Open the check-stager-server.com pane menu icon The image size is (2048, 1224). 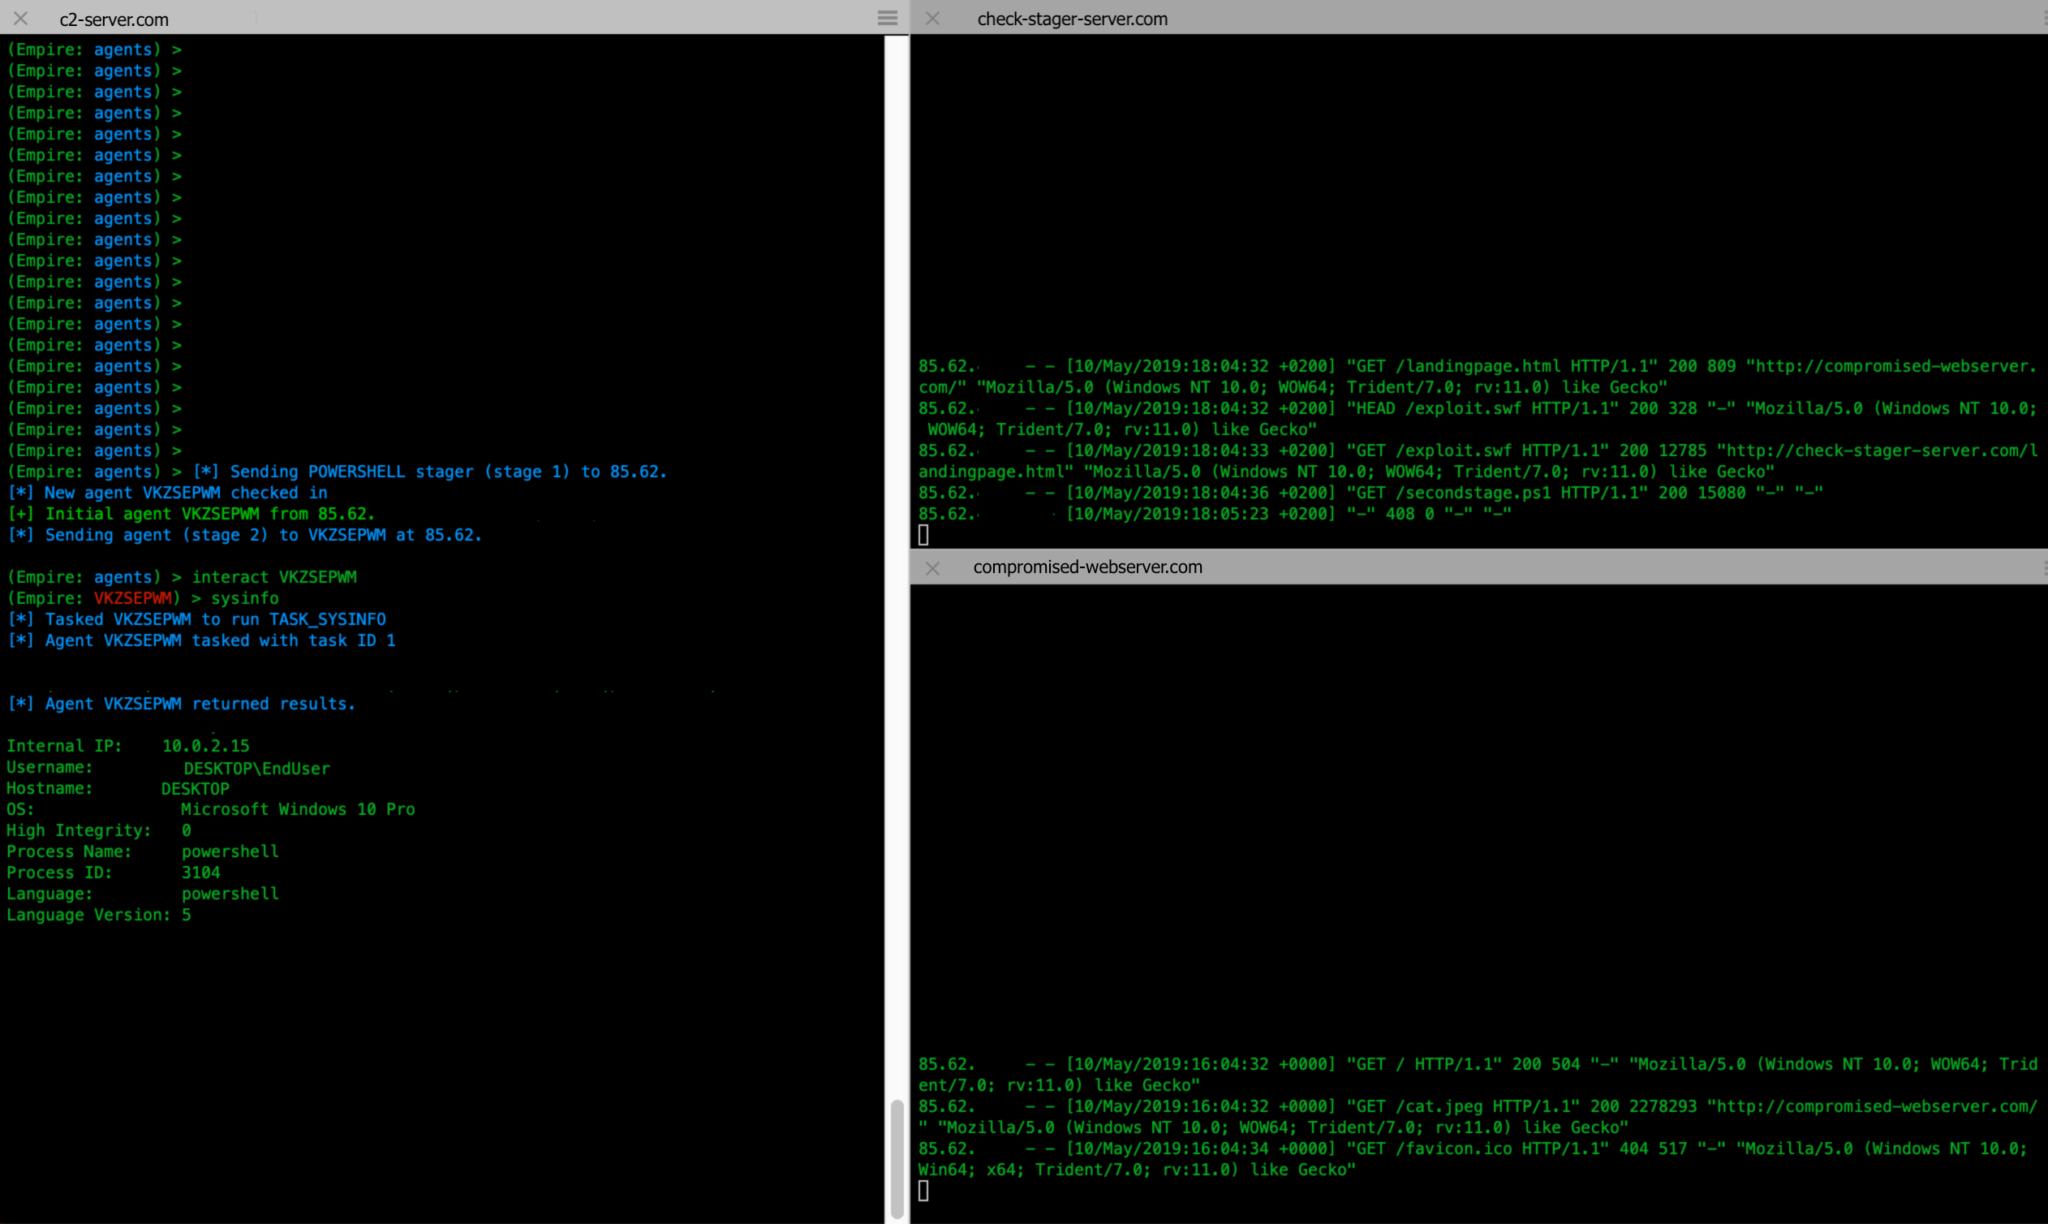(x=2043, y=18)
